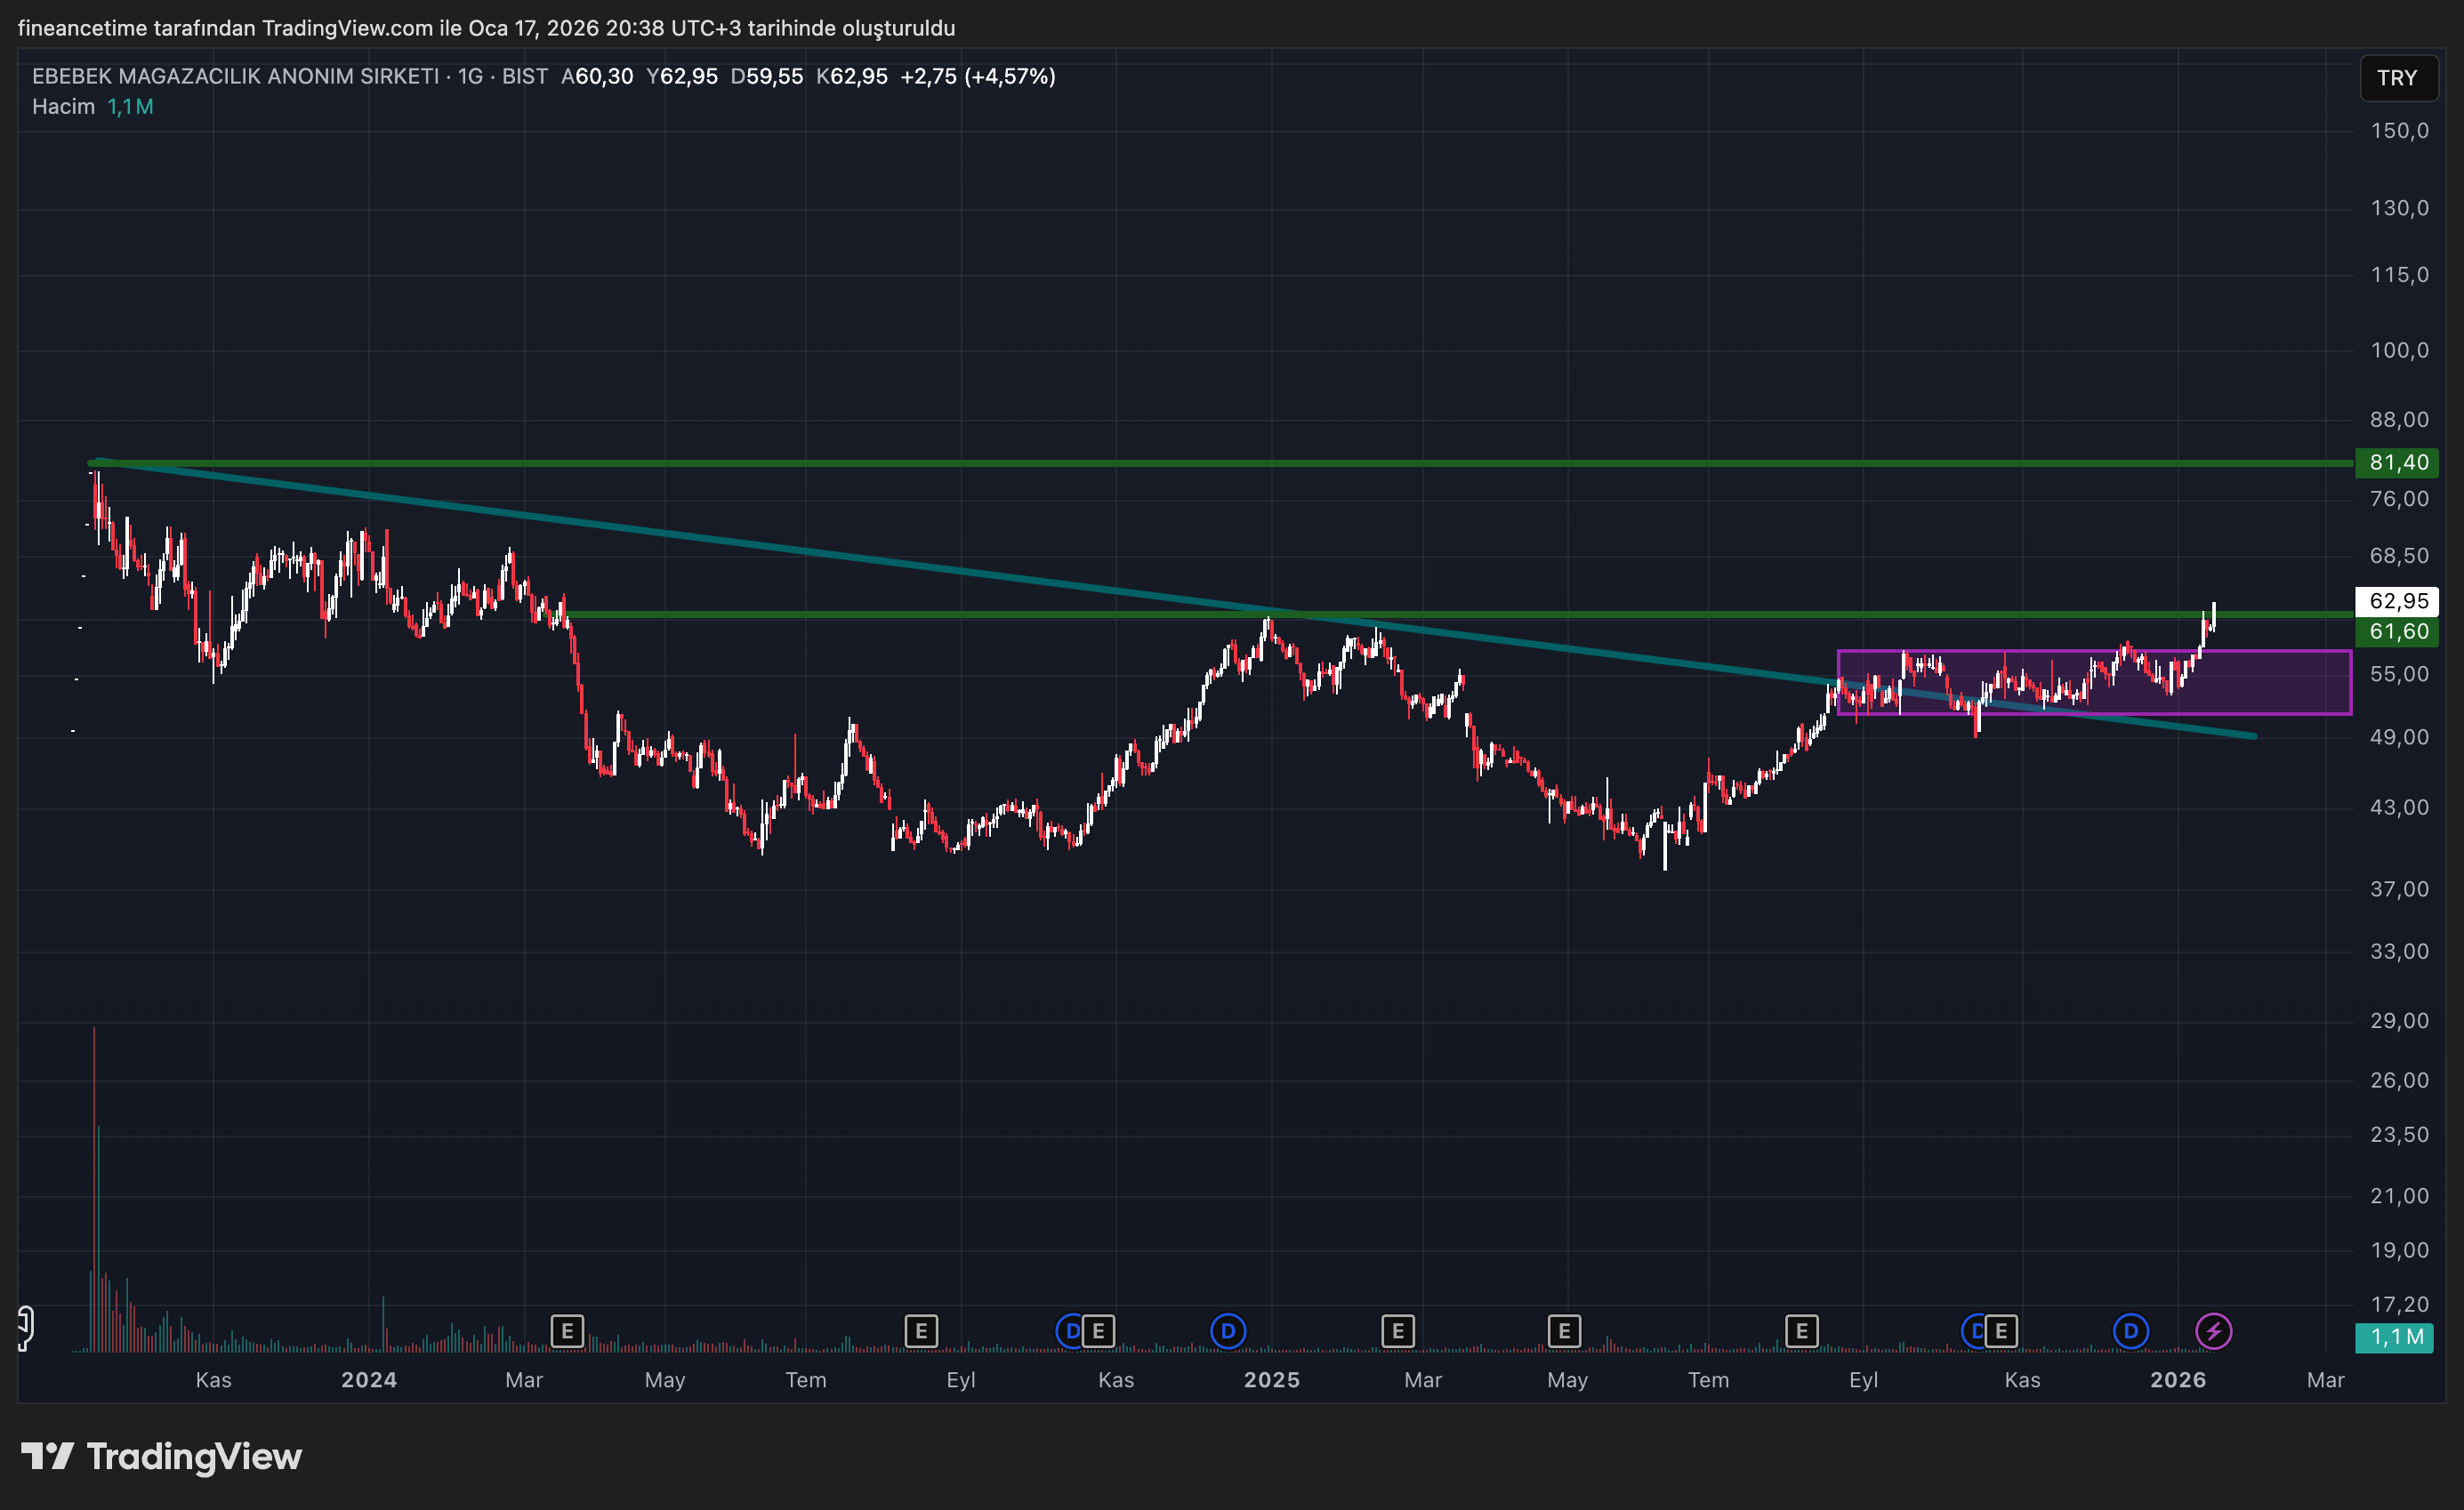Click the dividend D marker before 2026
The height and width of the screenshot is (1510, 2464).
pos(2130,1331)
